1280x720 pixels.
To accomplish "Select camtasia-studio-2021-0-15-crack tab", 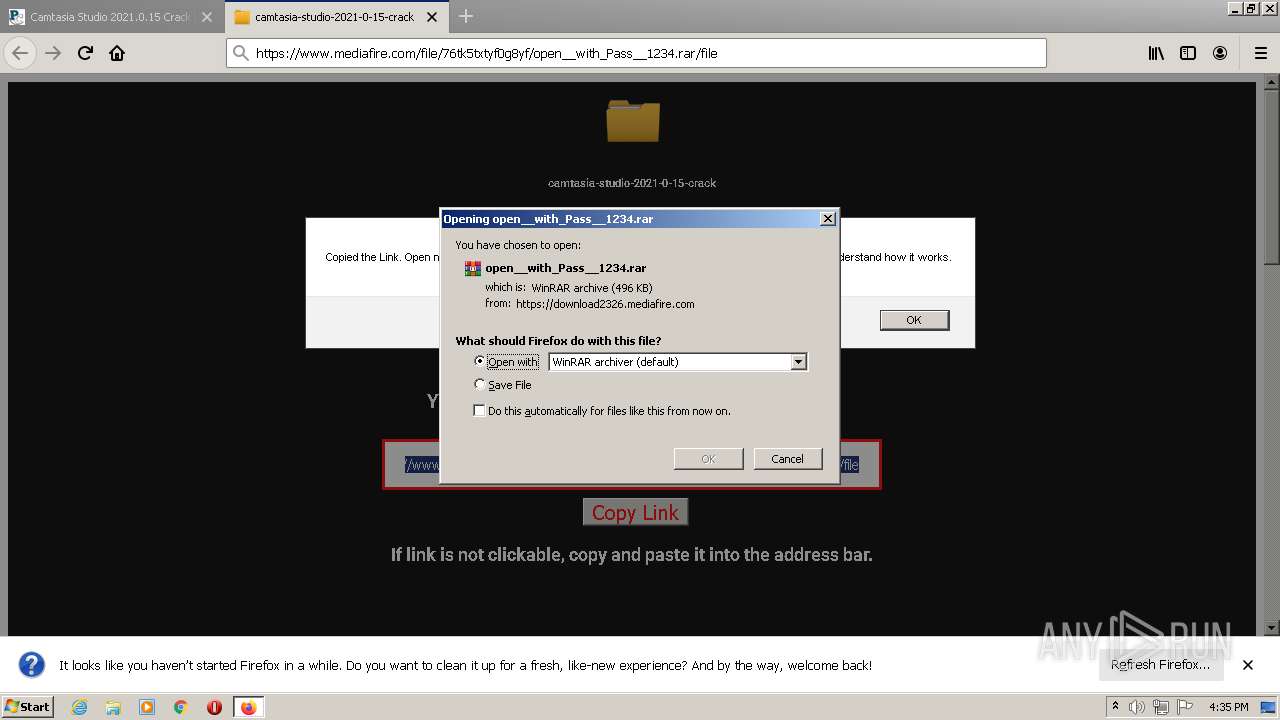I will tap(334, 17).
